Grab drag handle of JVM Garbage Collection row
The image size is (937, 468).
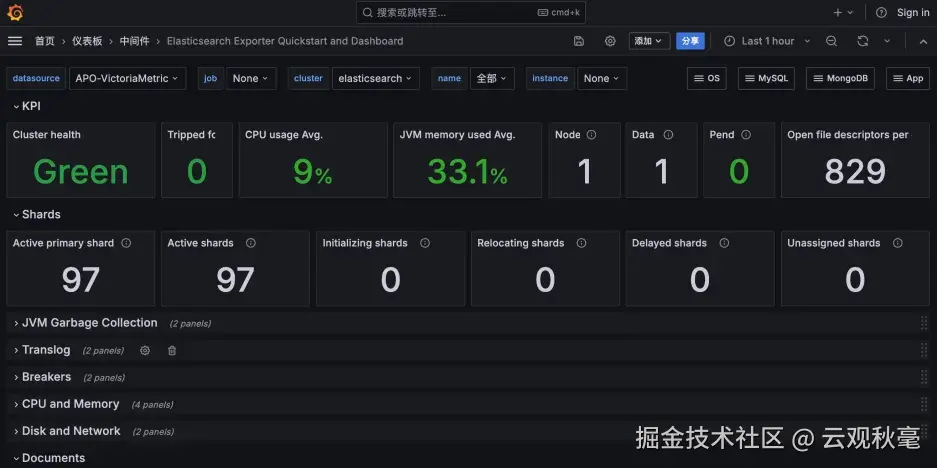pos(924,323)
